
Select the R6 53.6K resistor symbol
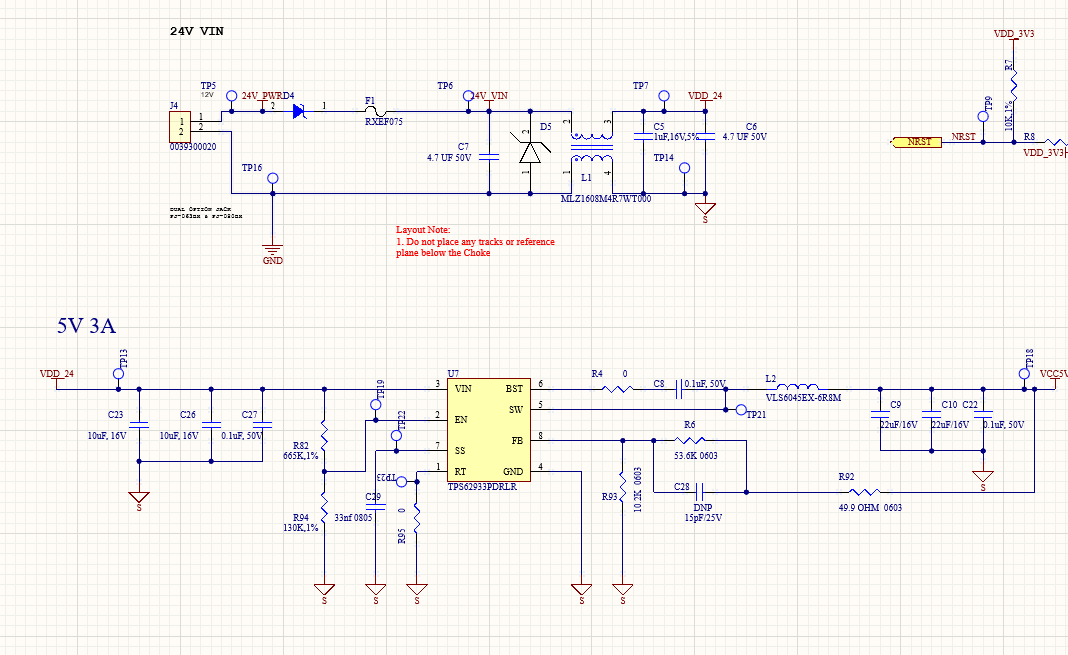point(689,441)
